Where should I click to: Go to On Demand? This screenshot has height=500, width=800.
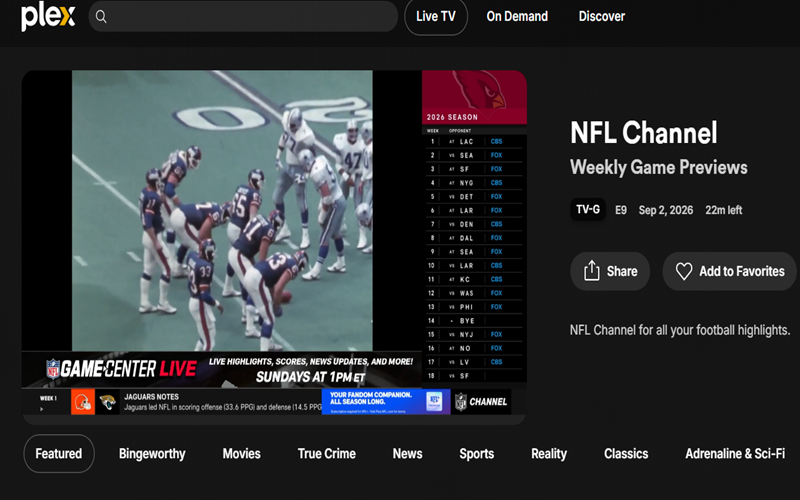[x=517, y=16]
